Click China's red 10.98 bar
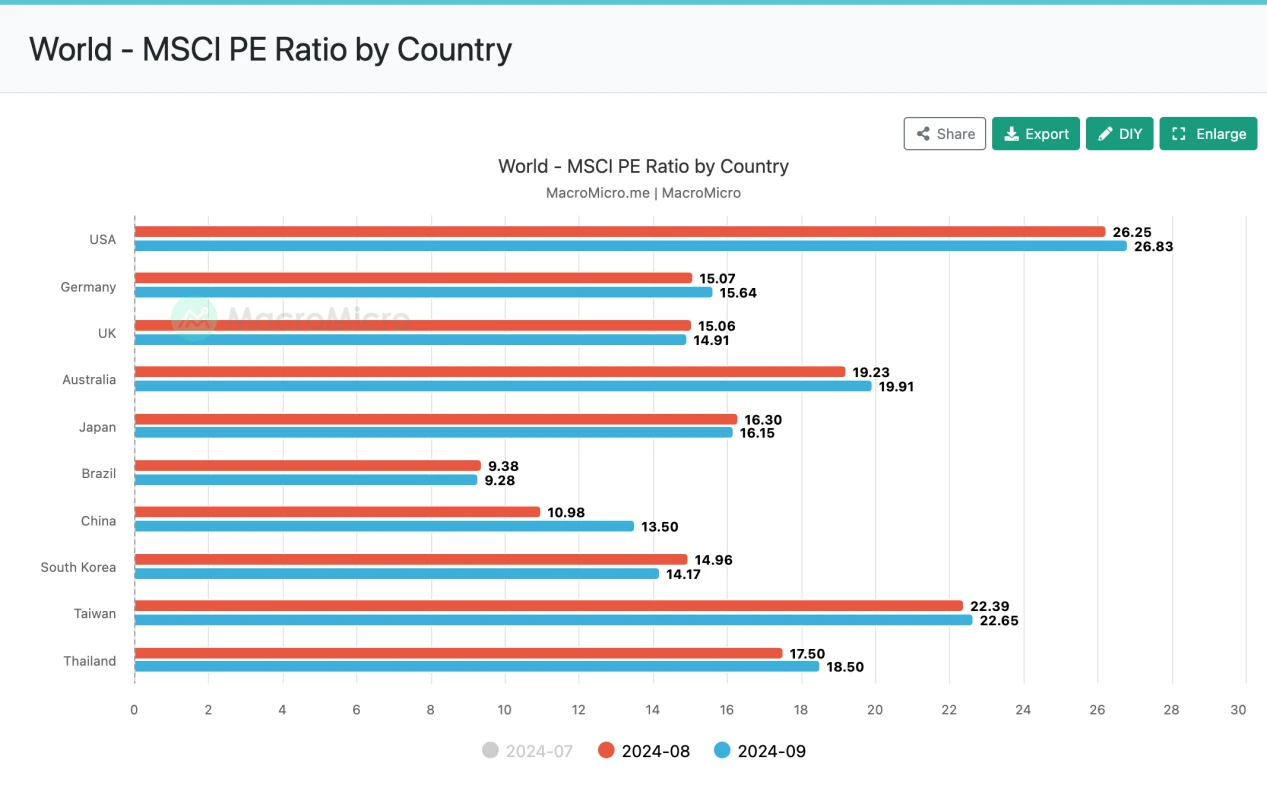 338,512
